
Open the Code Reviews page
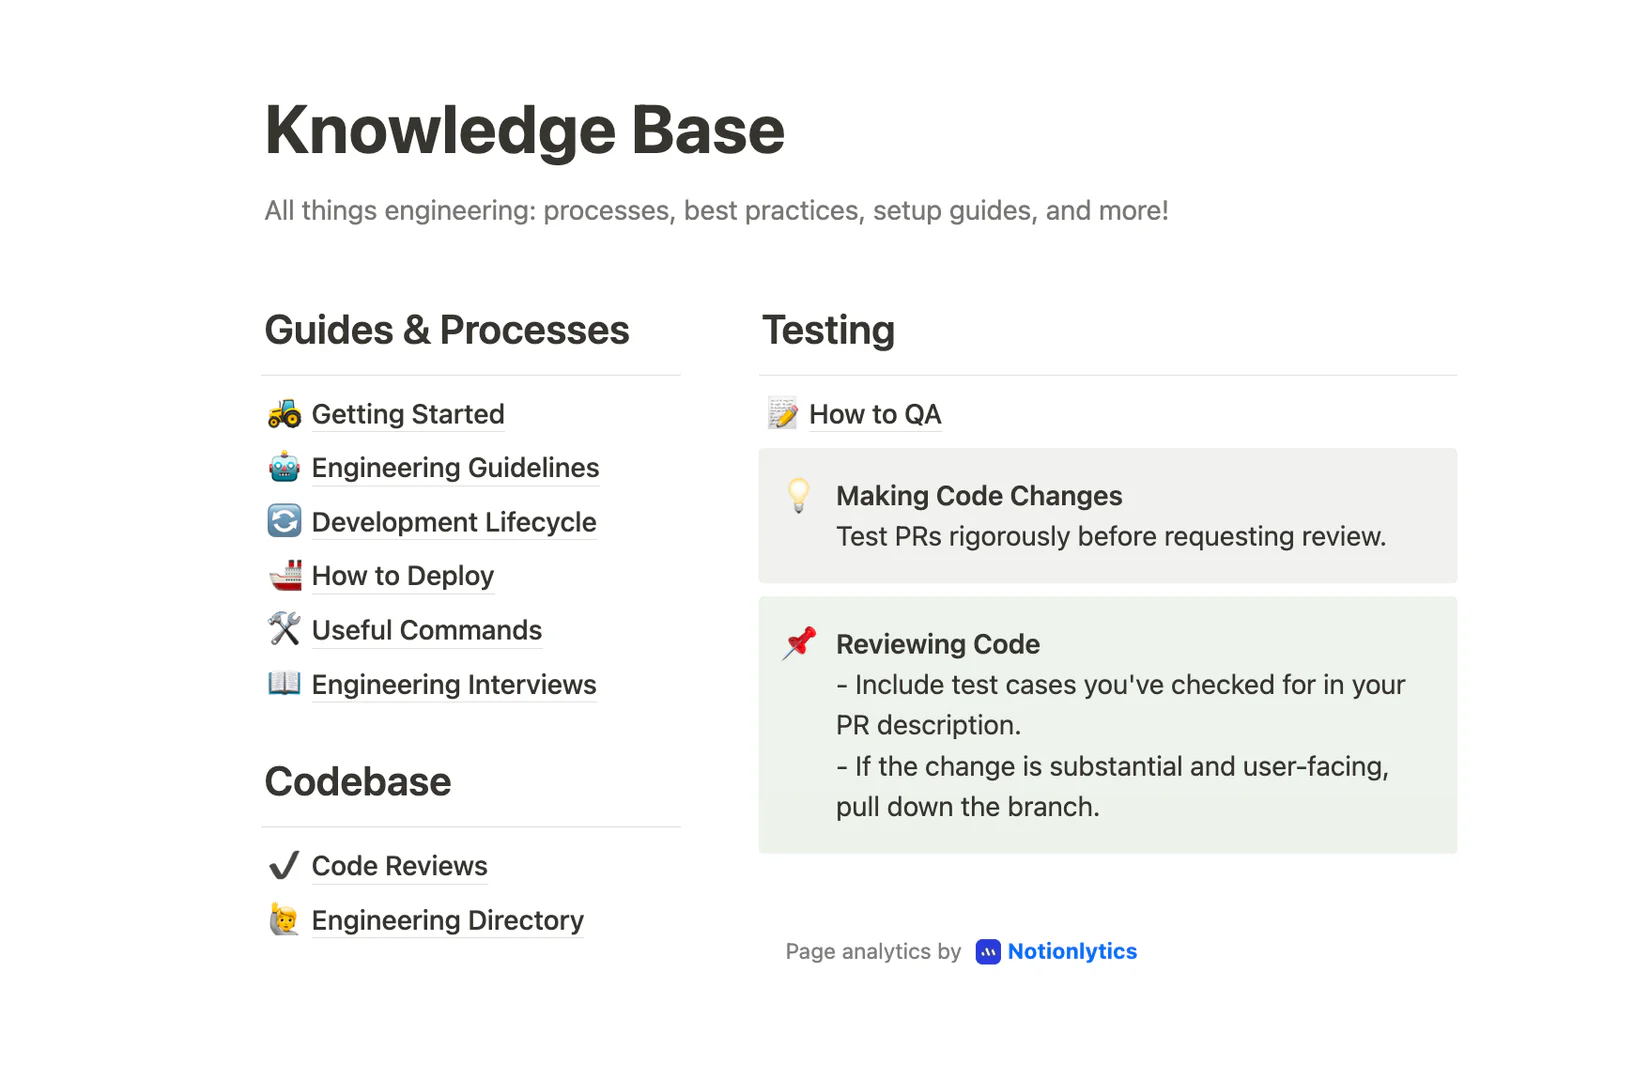click(x=399, y=865)
